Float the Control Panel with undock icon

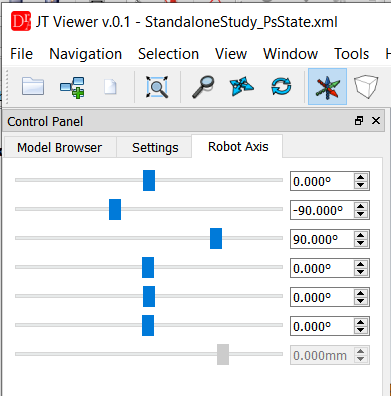[x=359, y=121]
